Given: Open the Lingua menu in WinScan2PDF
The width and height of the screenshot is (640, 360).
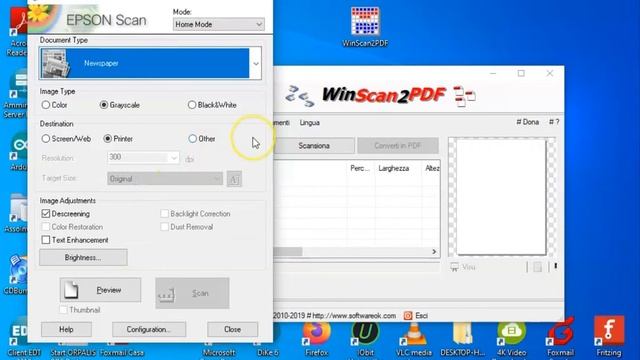Looking at the screenshot, I should (x=309, y=122).
